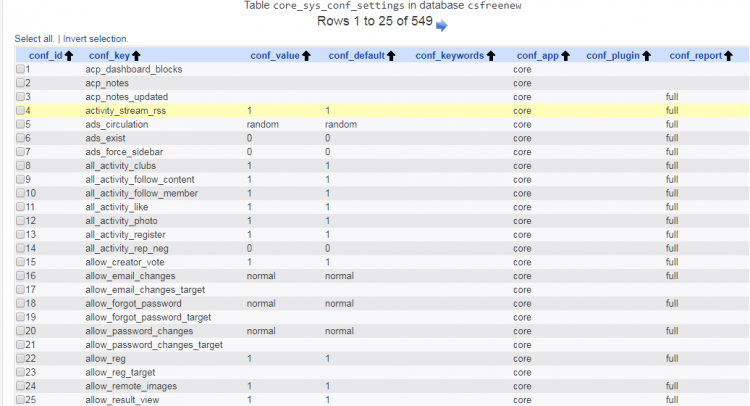This screenshot has height=406, width=750.
Task: Click the conf_app column sort arrow
Action: coord(564,55)
